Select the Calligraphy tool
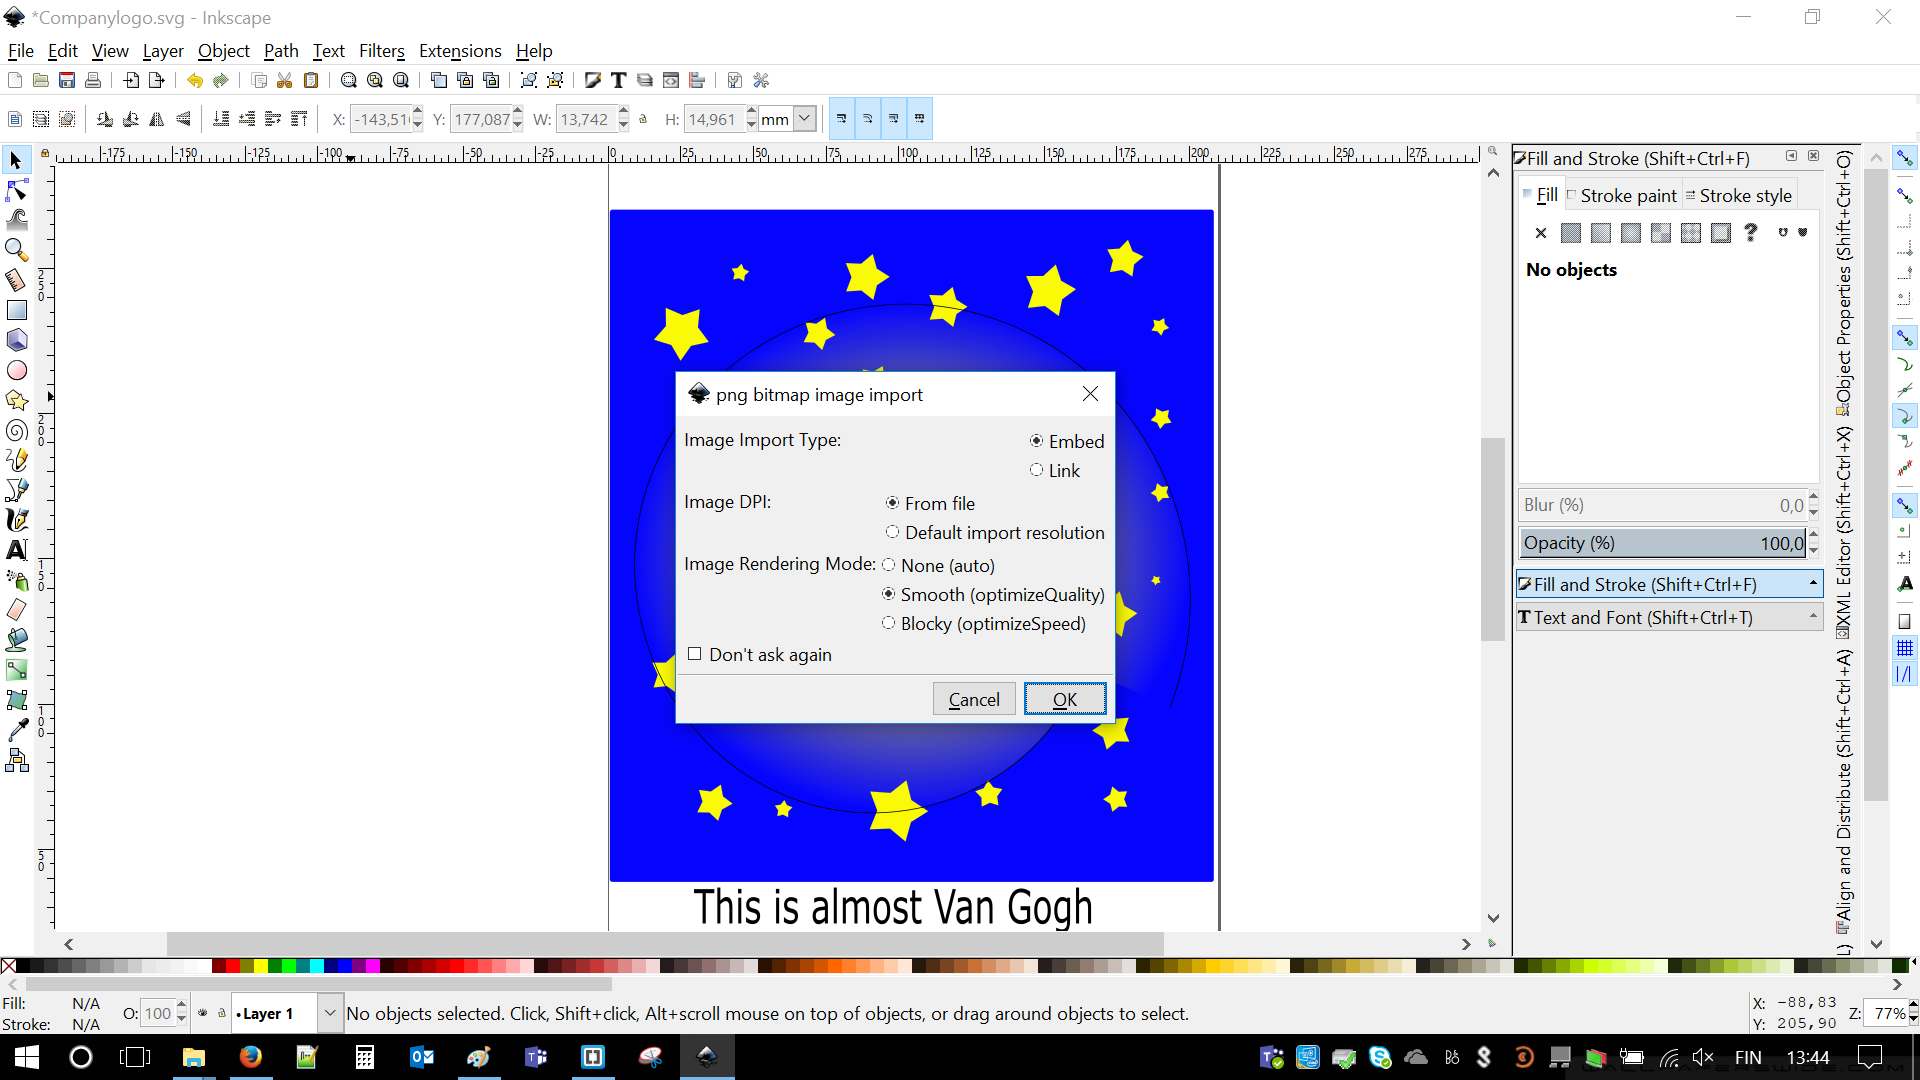Screen dimensions: 1920x1080 click(x=17, y=520)
